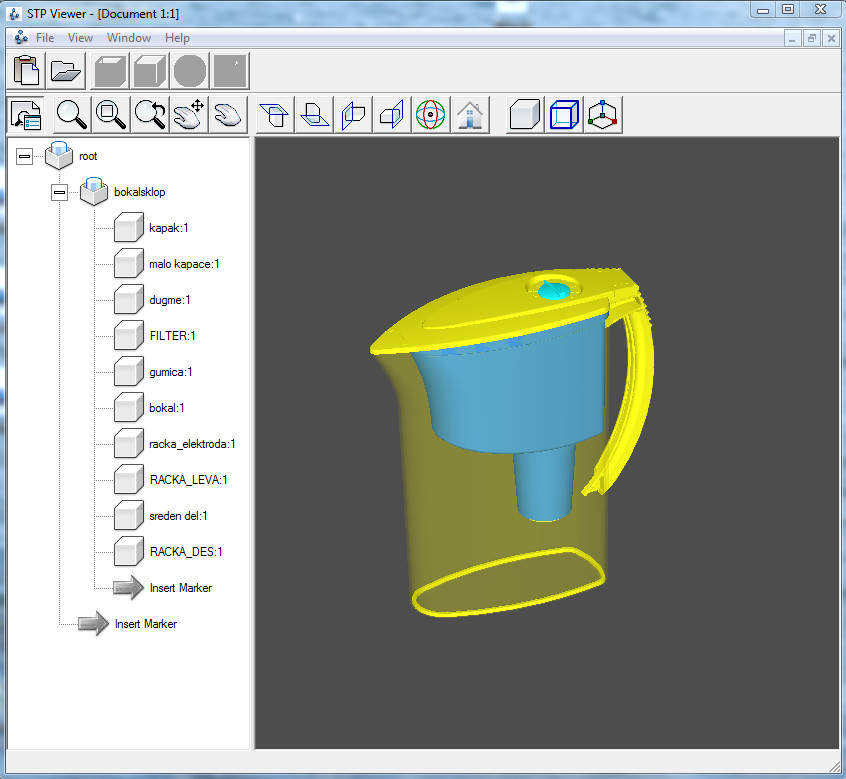The width and height of the screenshot is (846, 779).
Task: Collapse the root tree node
Action: pyautogui.click(x=24, y=157)
